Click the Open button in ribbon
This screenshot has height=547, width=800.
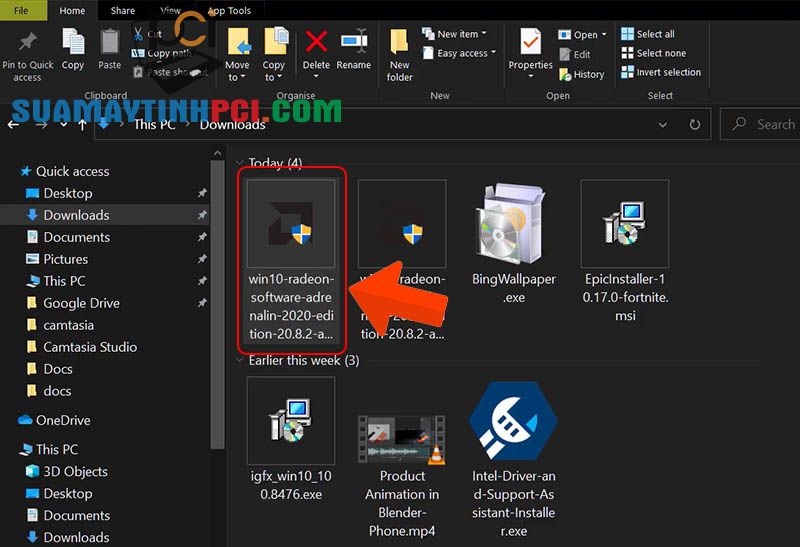pos(582,35)
